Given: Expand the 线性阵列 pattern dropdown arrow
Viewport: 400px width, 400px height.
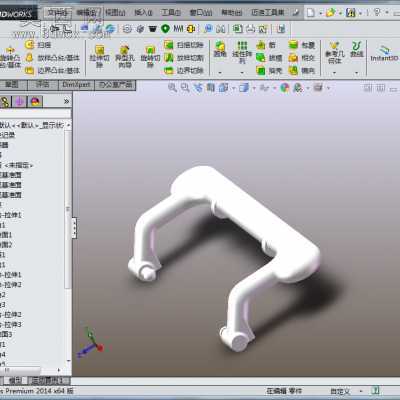Looking at the screenshot, I should point(242,72).
